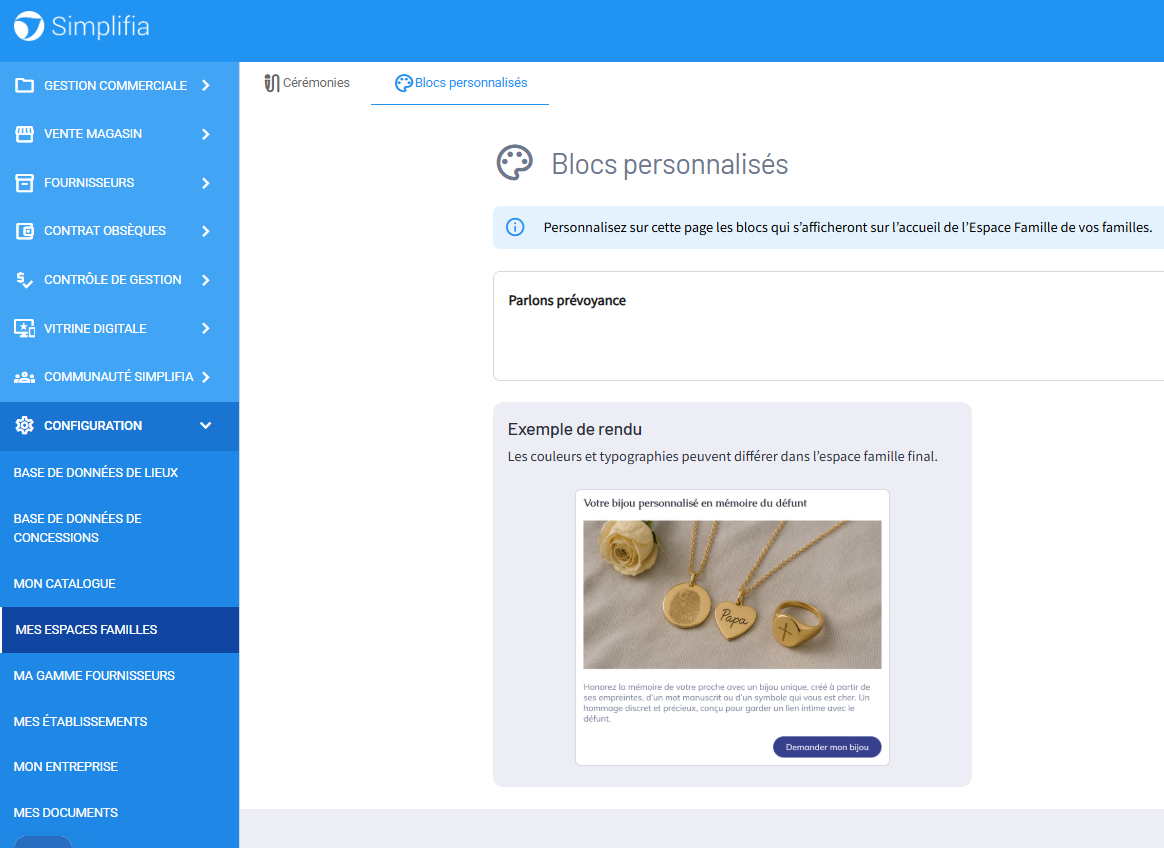The height and width of the screenshot is (848, 1164).
Task: Select the Blocs personnalisés tab
Action: coord(461,83)
